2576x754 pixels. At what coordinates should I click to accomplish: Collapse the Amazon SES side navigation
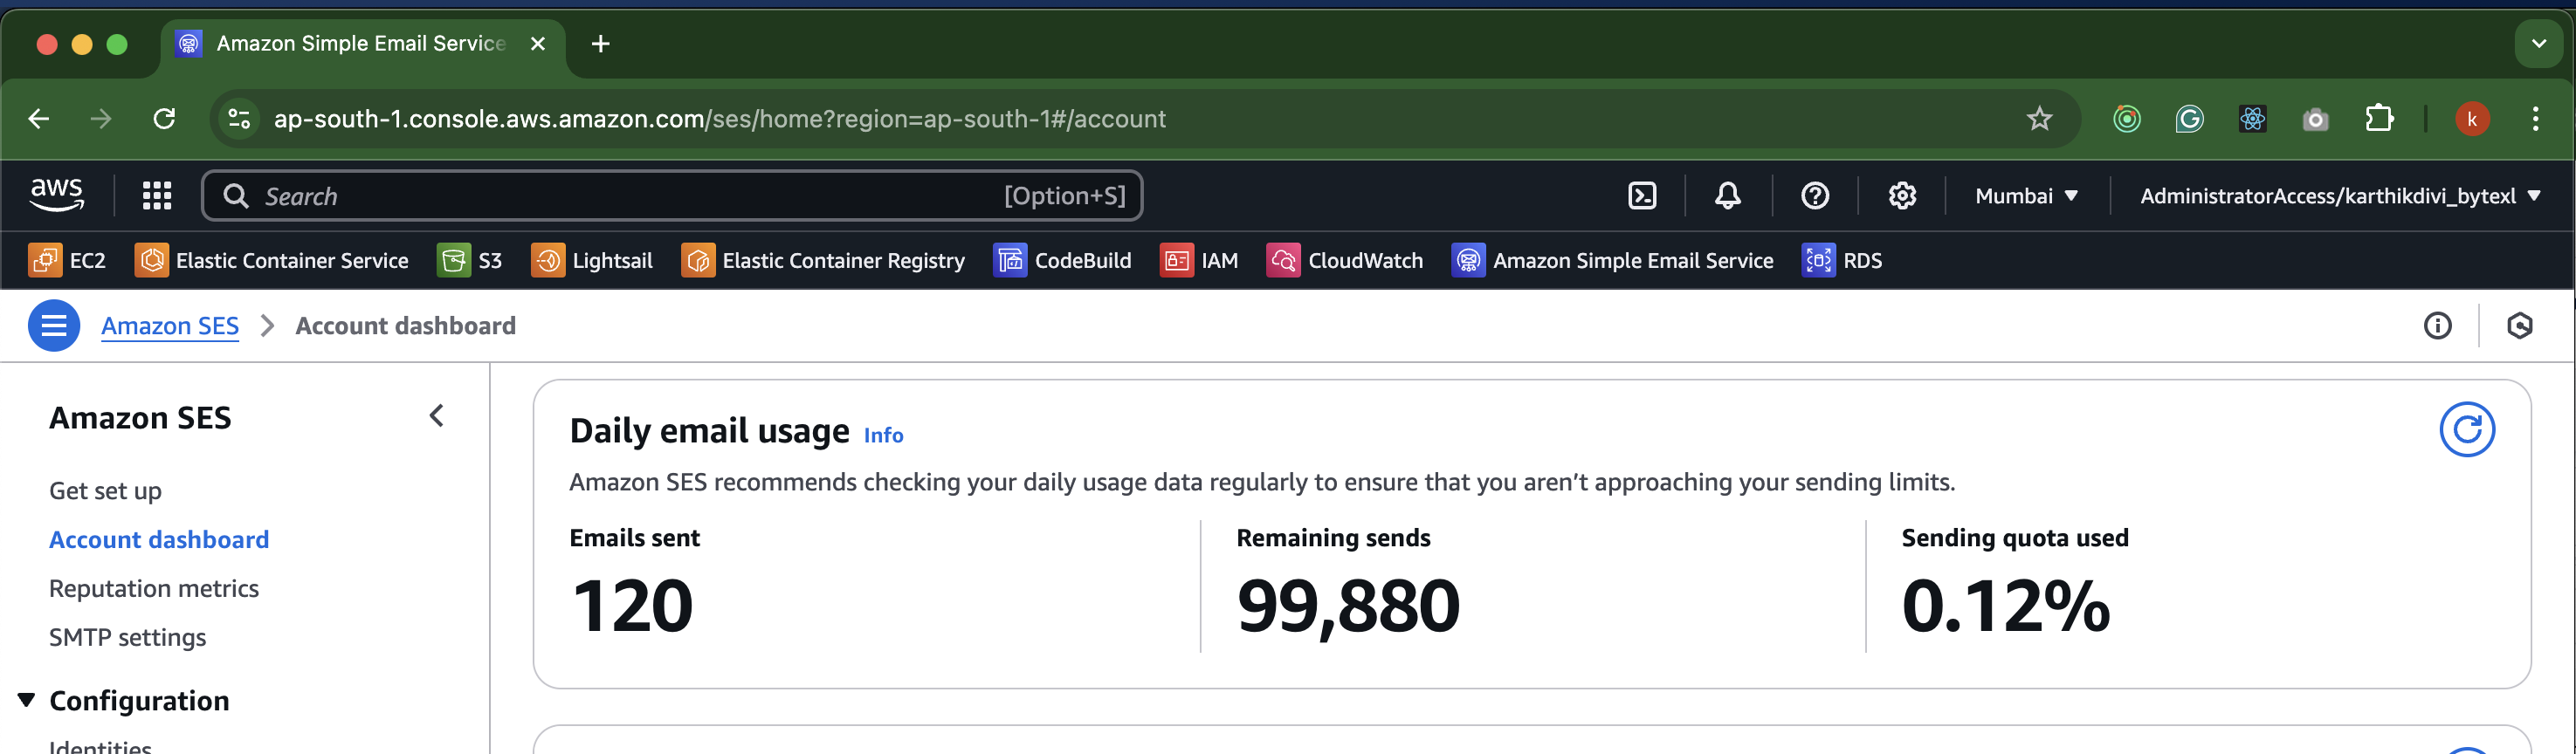tap(436, 416)
